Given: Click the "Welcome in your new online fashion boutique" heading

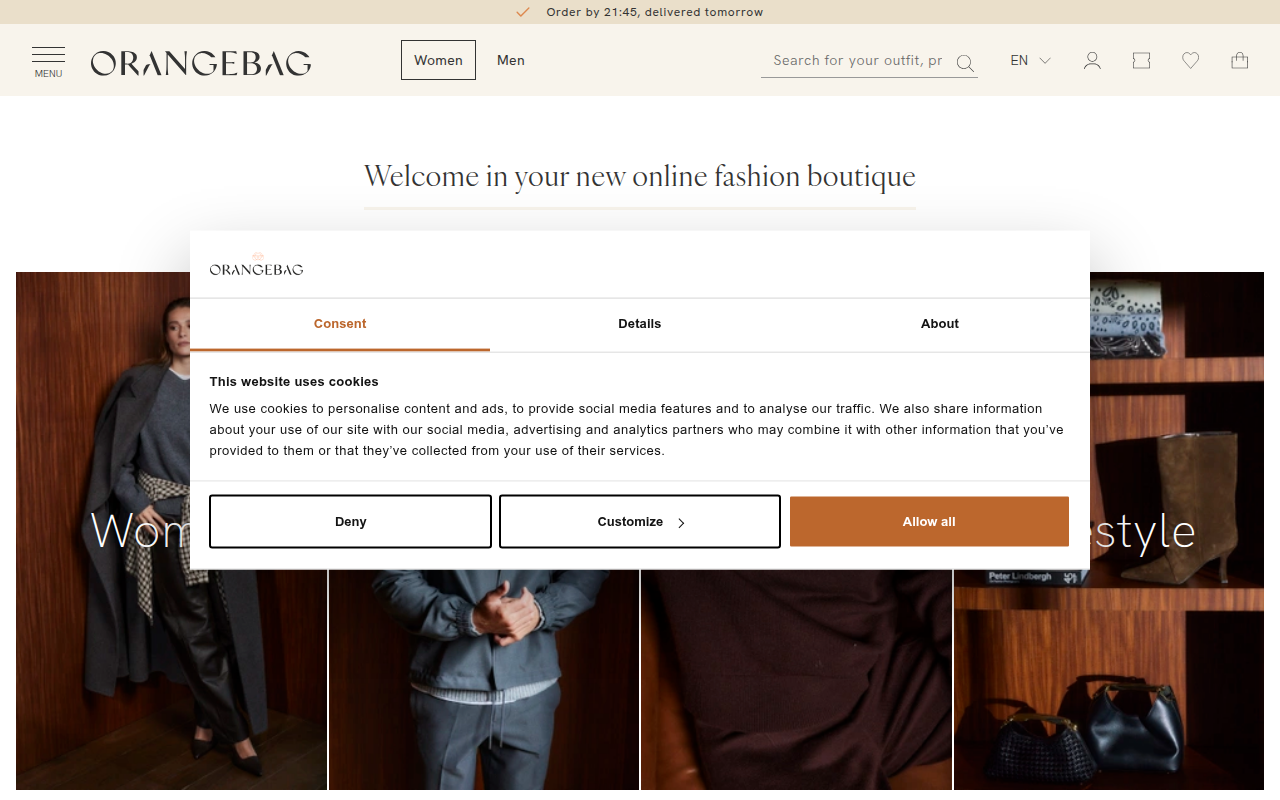Looking at the screenshot, I should point(640,177).
